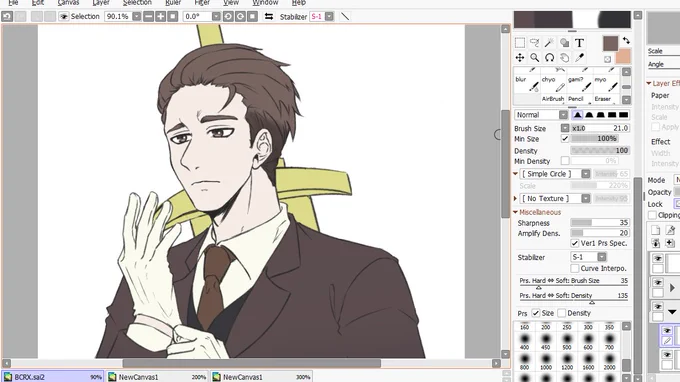This screenshot has width=680, height=382.
Task: Toggle Ver1 Prs Spec. checkbox
Action: click(575, 243)
